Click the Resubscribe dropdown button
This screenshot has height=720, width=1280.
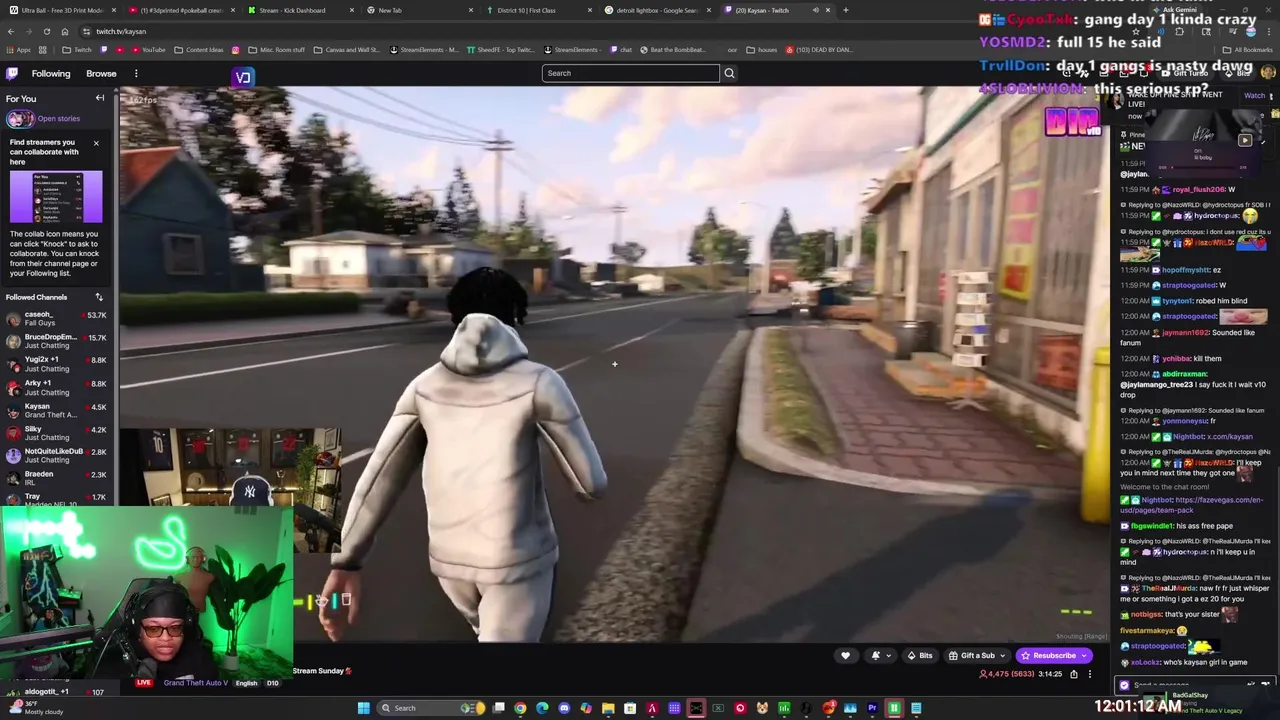point(1054,656)
